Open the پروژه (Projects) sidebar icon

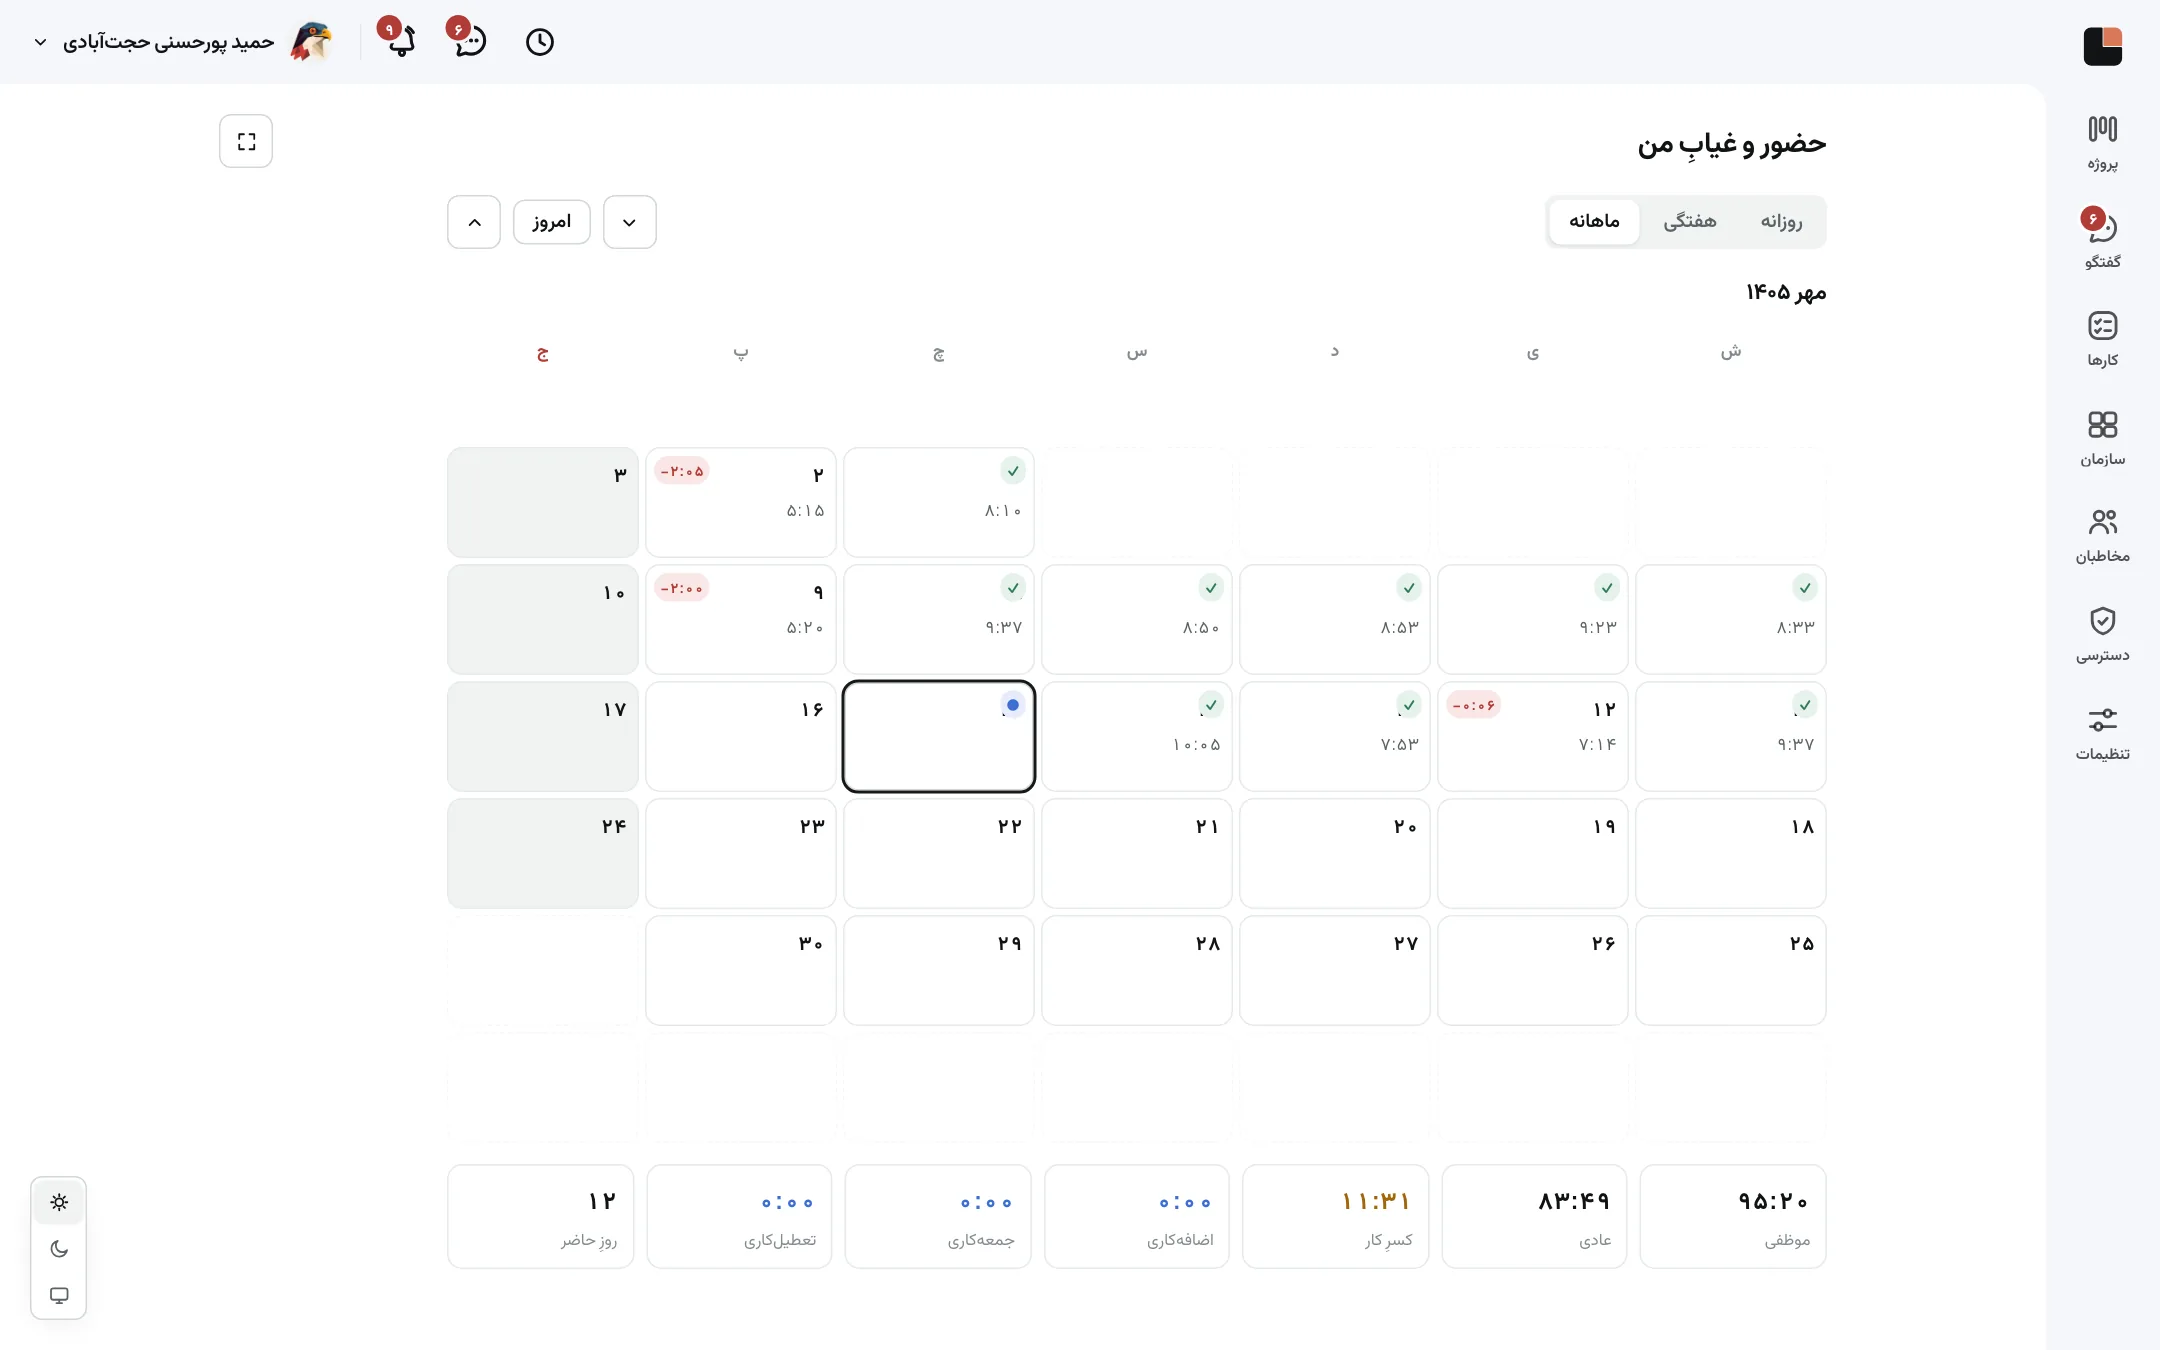2102,143
